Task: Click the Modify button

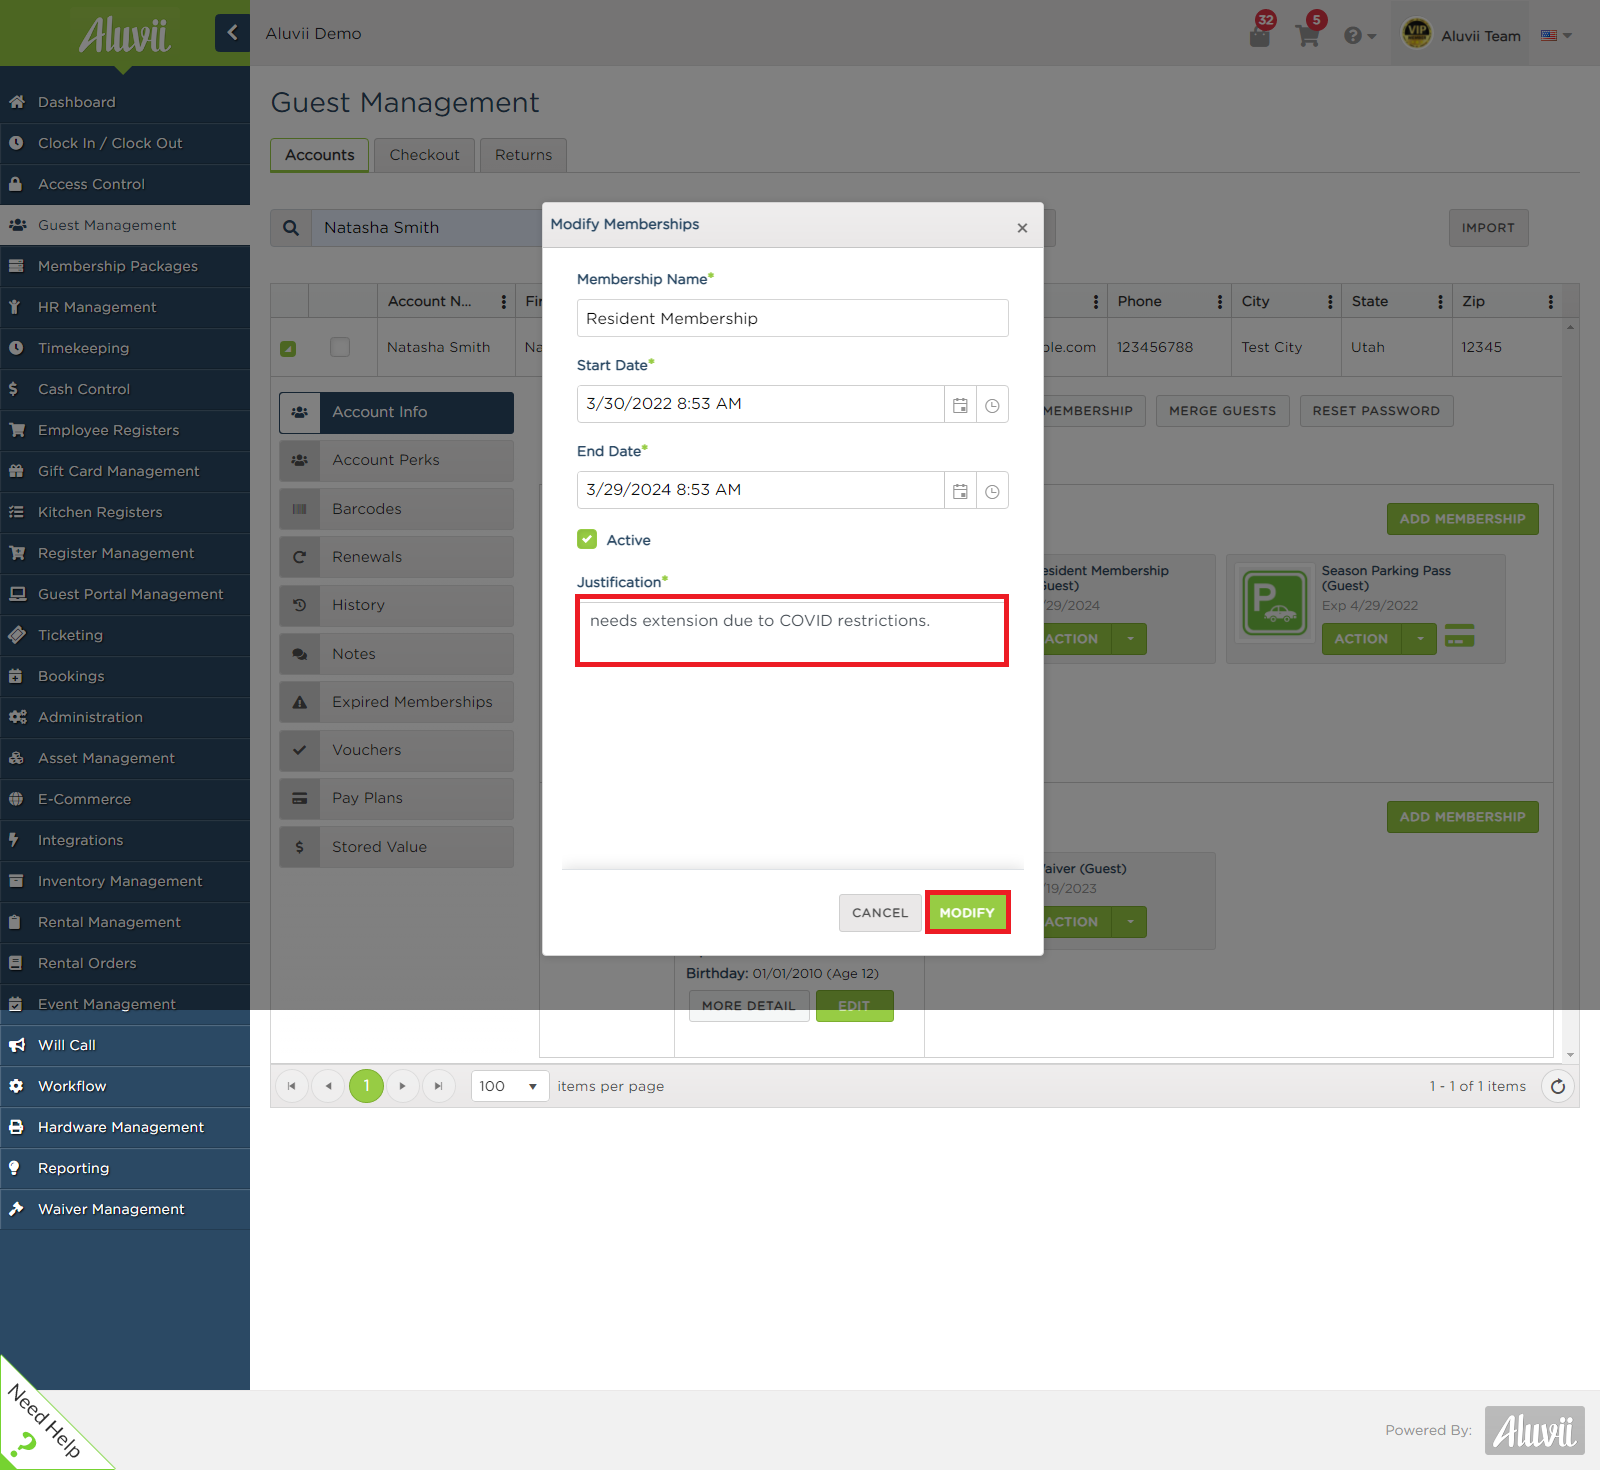Action: point(967,912)
